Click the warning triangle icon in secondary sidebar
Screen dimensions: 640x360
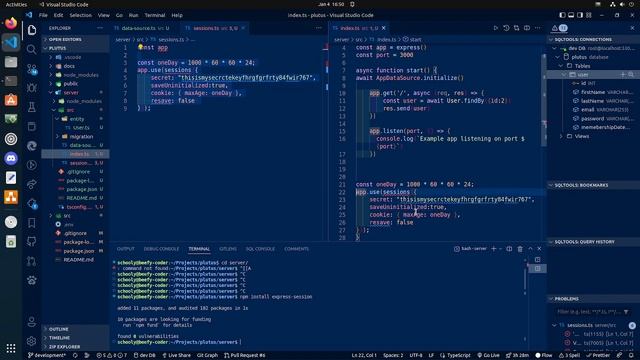(554, 28)
